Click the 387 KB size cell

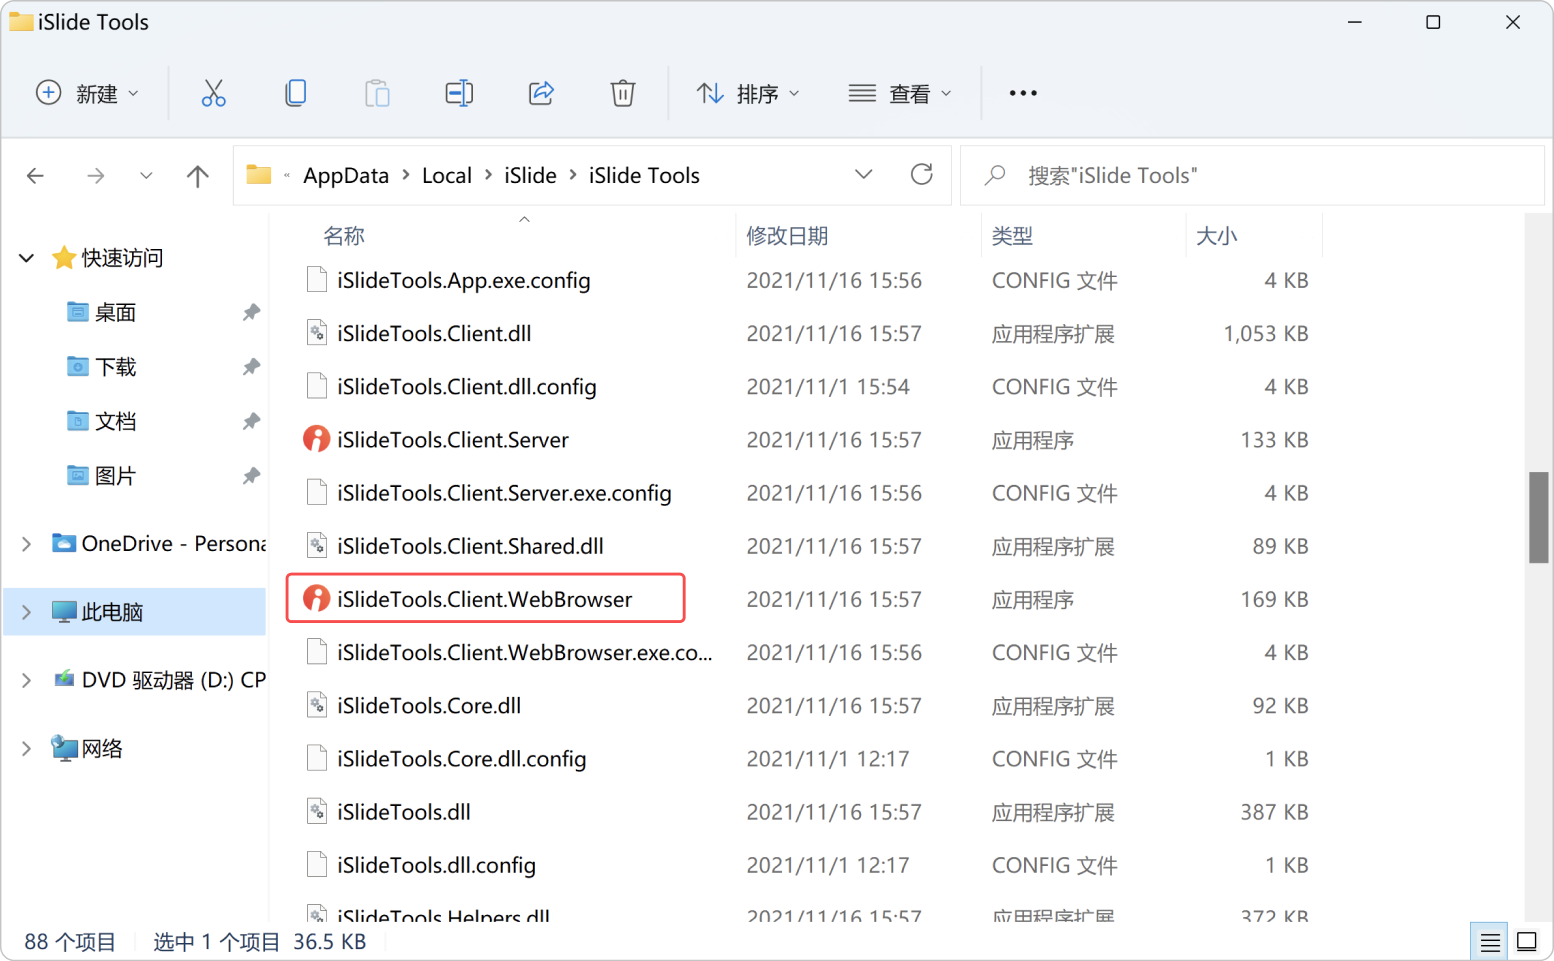coord(1274,812)
